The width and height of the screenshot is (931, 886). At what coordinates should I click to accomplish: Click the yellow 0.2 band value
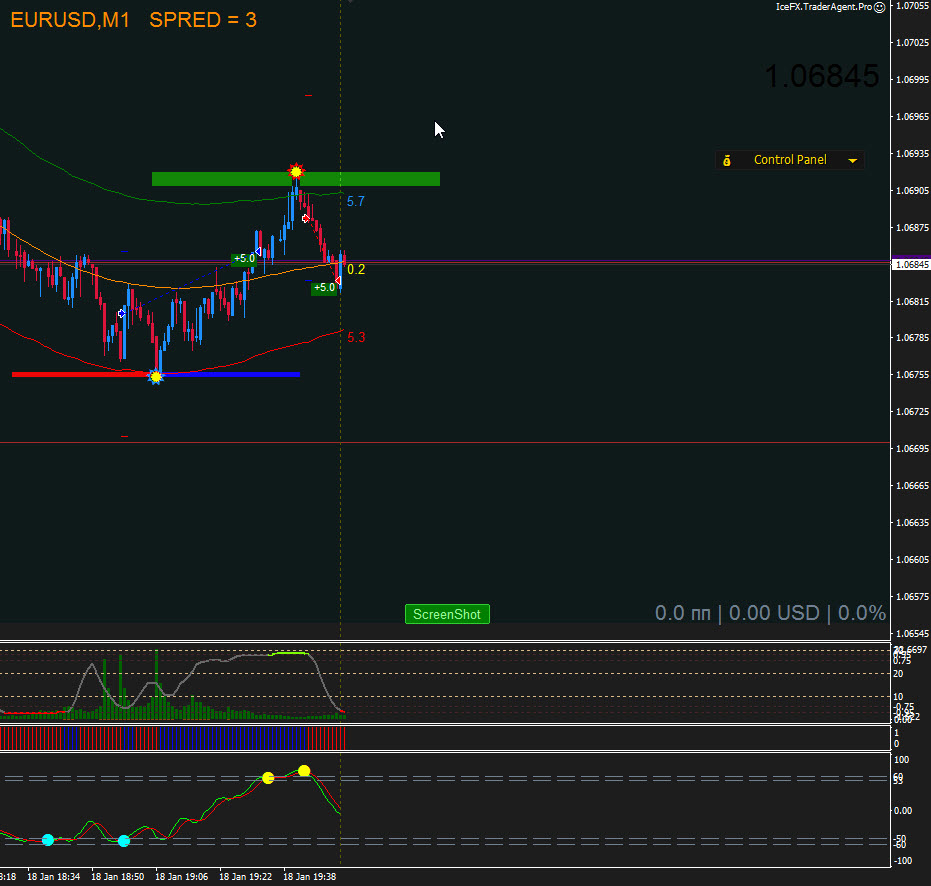click(356, 270)
